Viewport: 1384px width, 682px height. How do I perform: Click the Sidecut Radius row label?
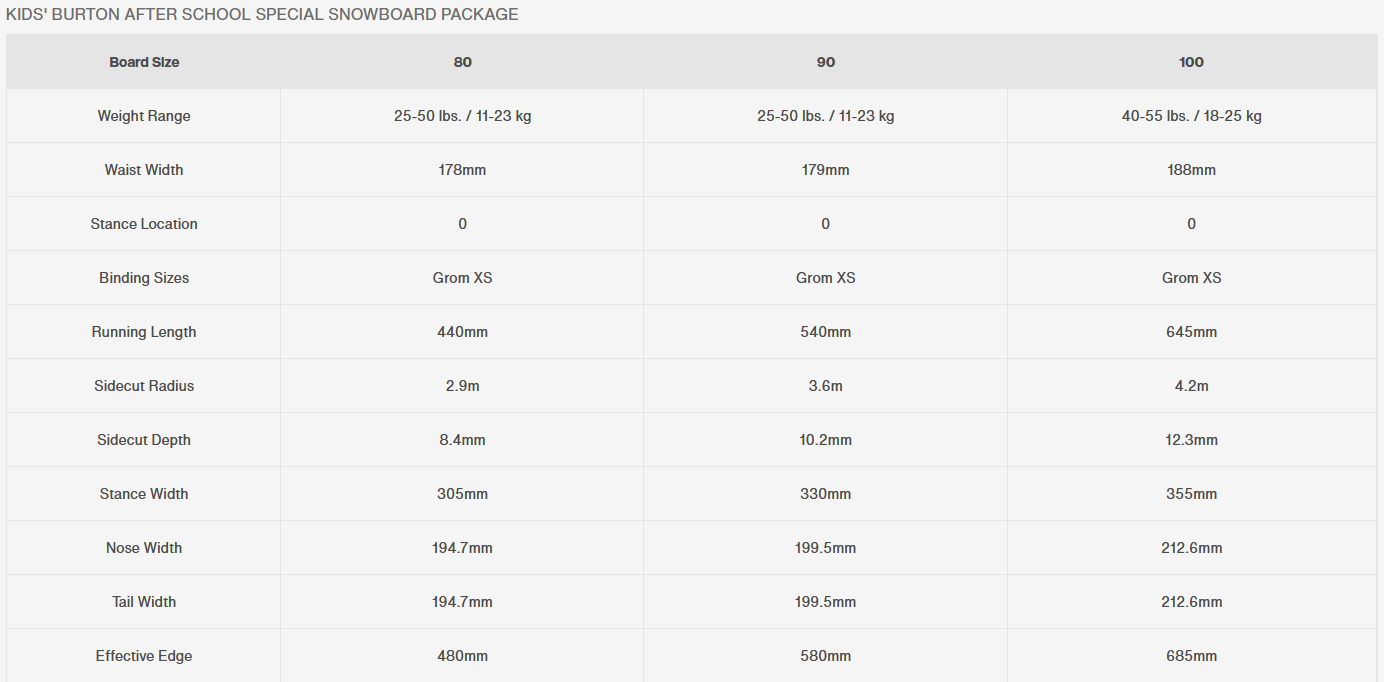tap(144, 386)
